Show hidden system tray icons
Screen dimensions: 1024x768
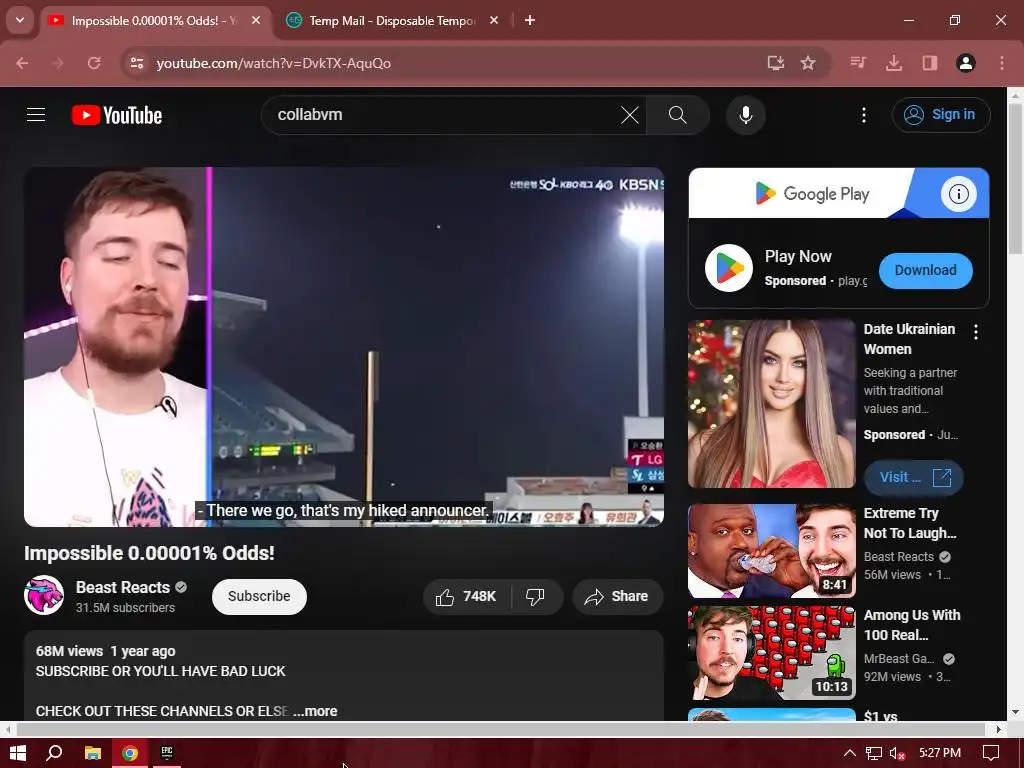coord(849,753)
